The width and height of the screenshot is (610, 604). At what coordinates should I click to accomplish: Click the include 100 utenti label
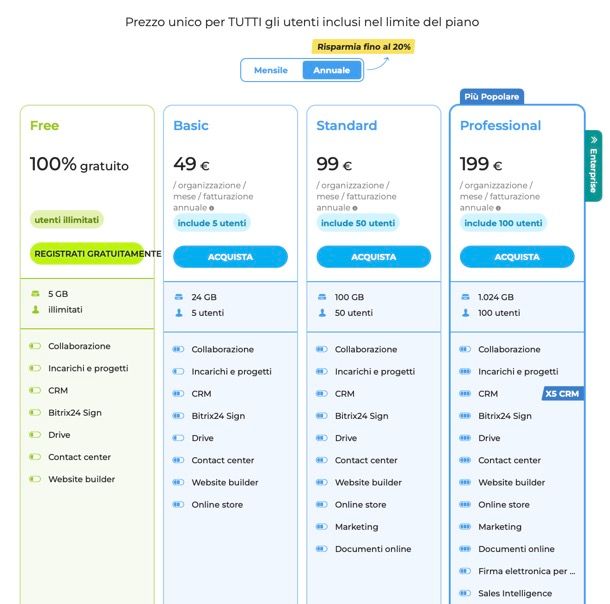tap(503, 223)
